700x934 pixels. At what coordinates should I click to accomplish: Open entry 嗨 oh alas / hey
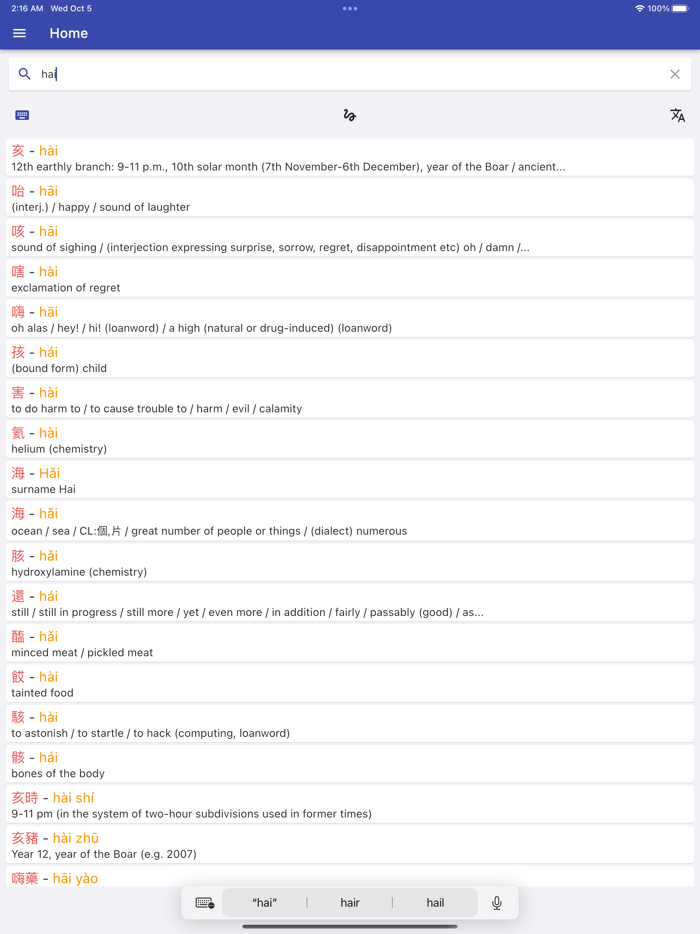pyautogui.click(x=350, y=319)
